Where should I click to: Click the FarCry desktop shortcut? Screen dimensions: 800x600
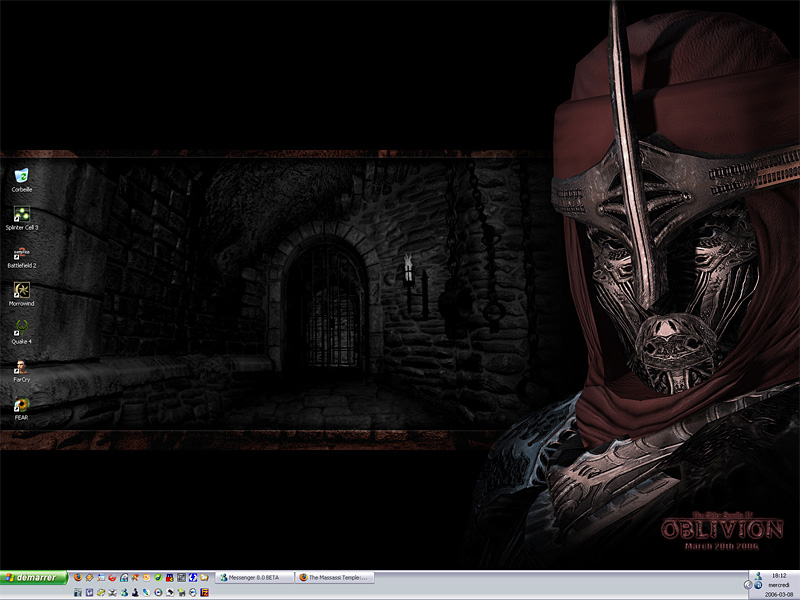click(x=21, y=370)
